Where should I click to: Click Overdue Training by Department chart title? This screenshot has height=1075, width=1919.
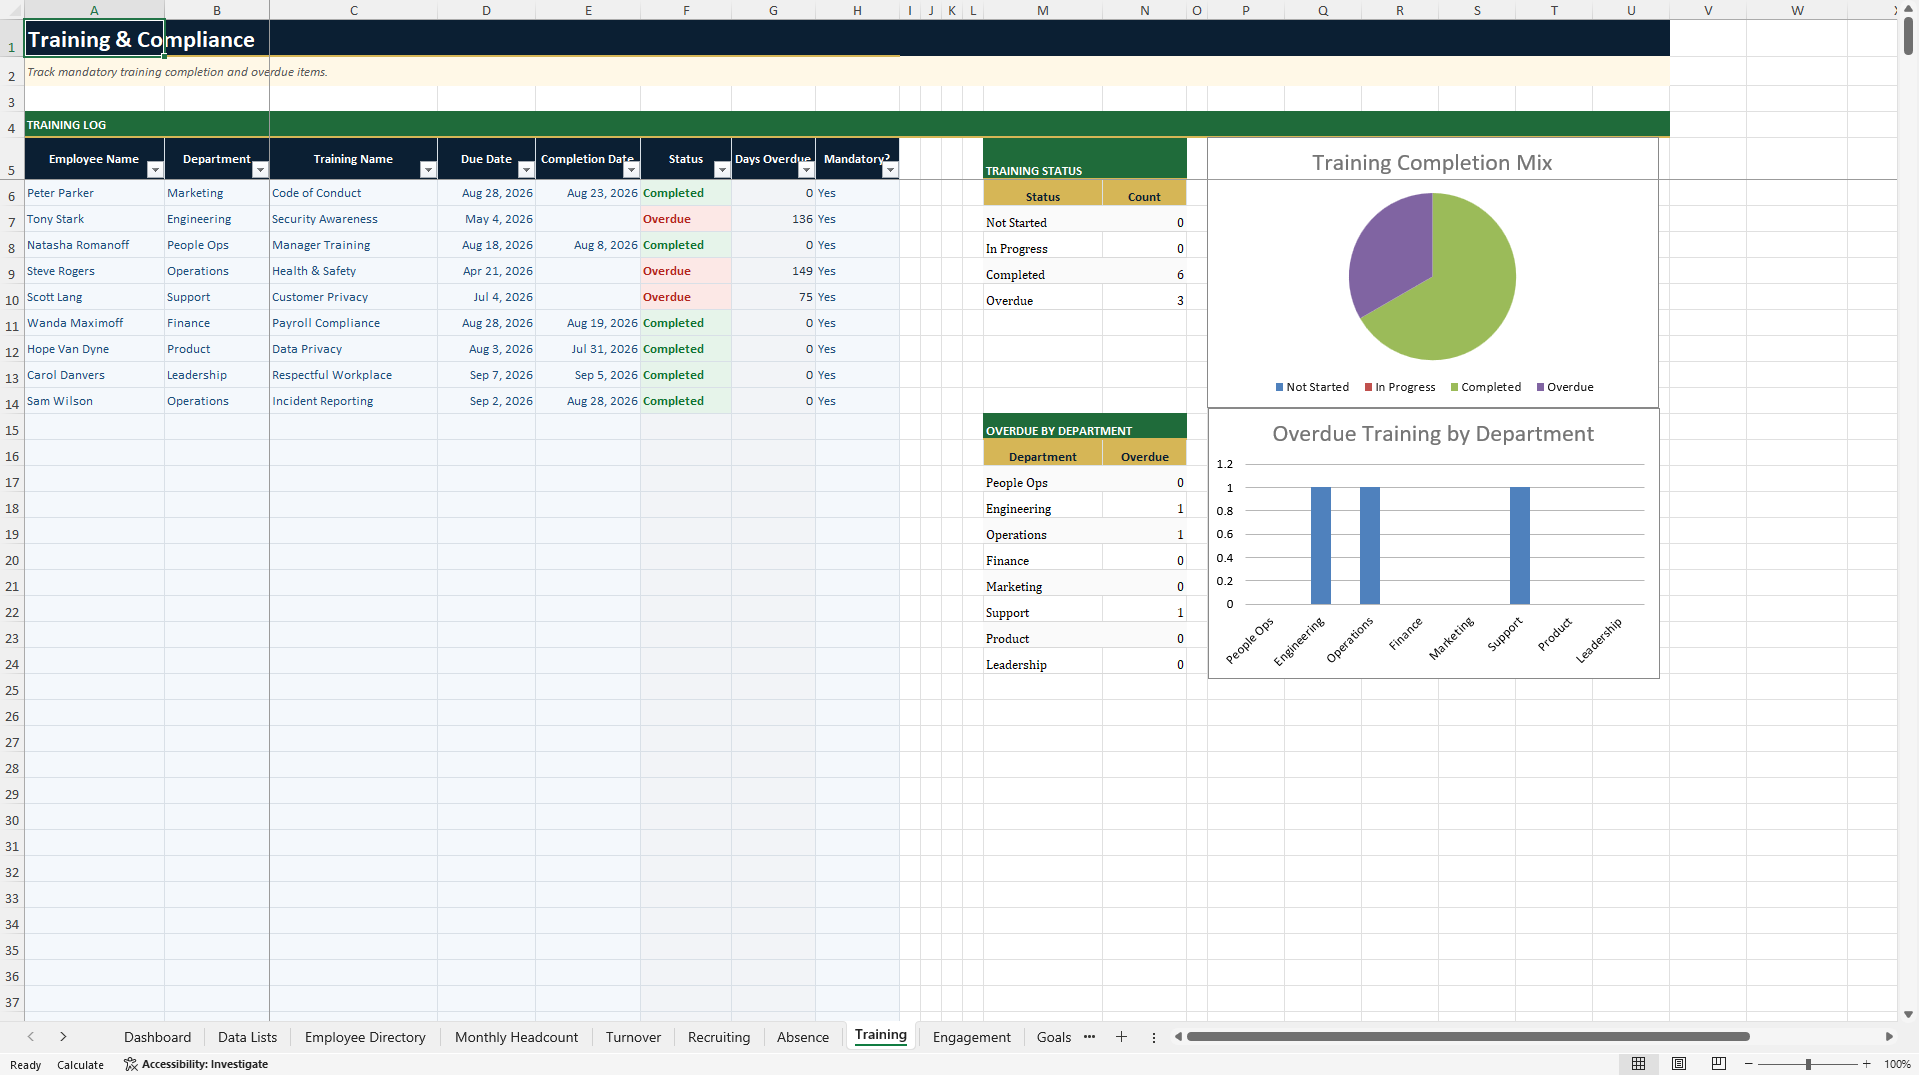click(1433, 434)
